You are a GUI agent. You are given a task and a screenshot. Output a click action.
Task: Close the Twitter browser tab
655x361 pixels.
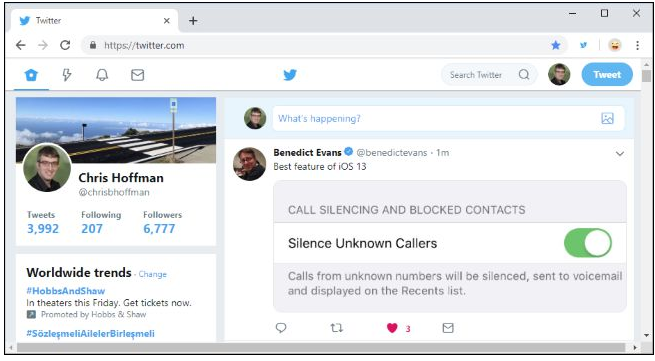click(x=166, y=20)
